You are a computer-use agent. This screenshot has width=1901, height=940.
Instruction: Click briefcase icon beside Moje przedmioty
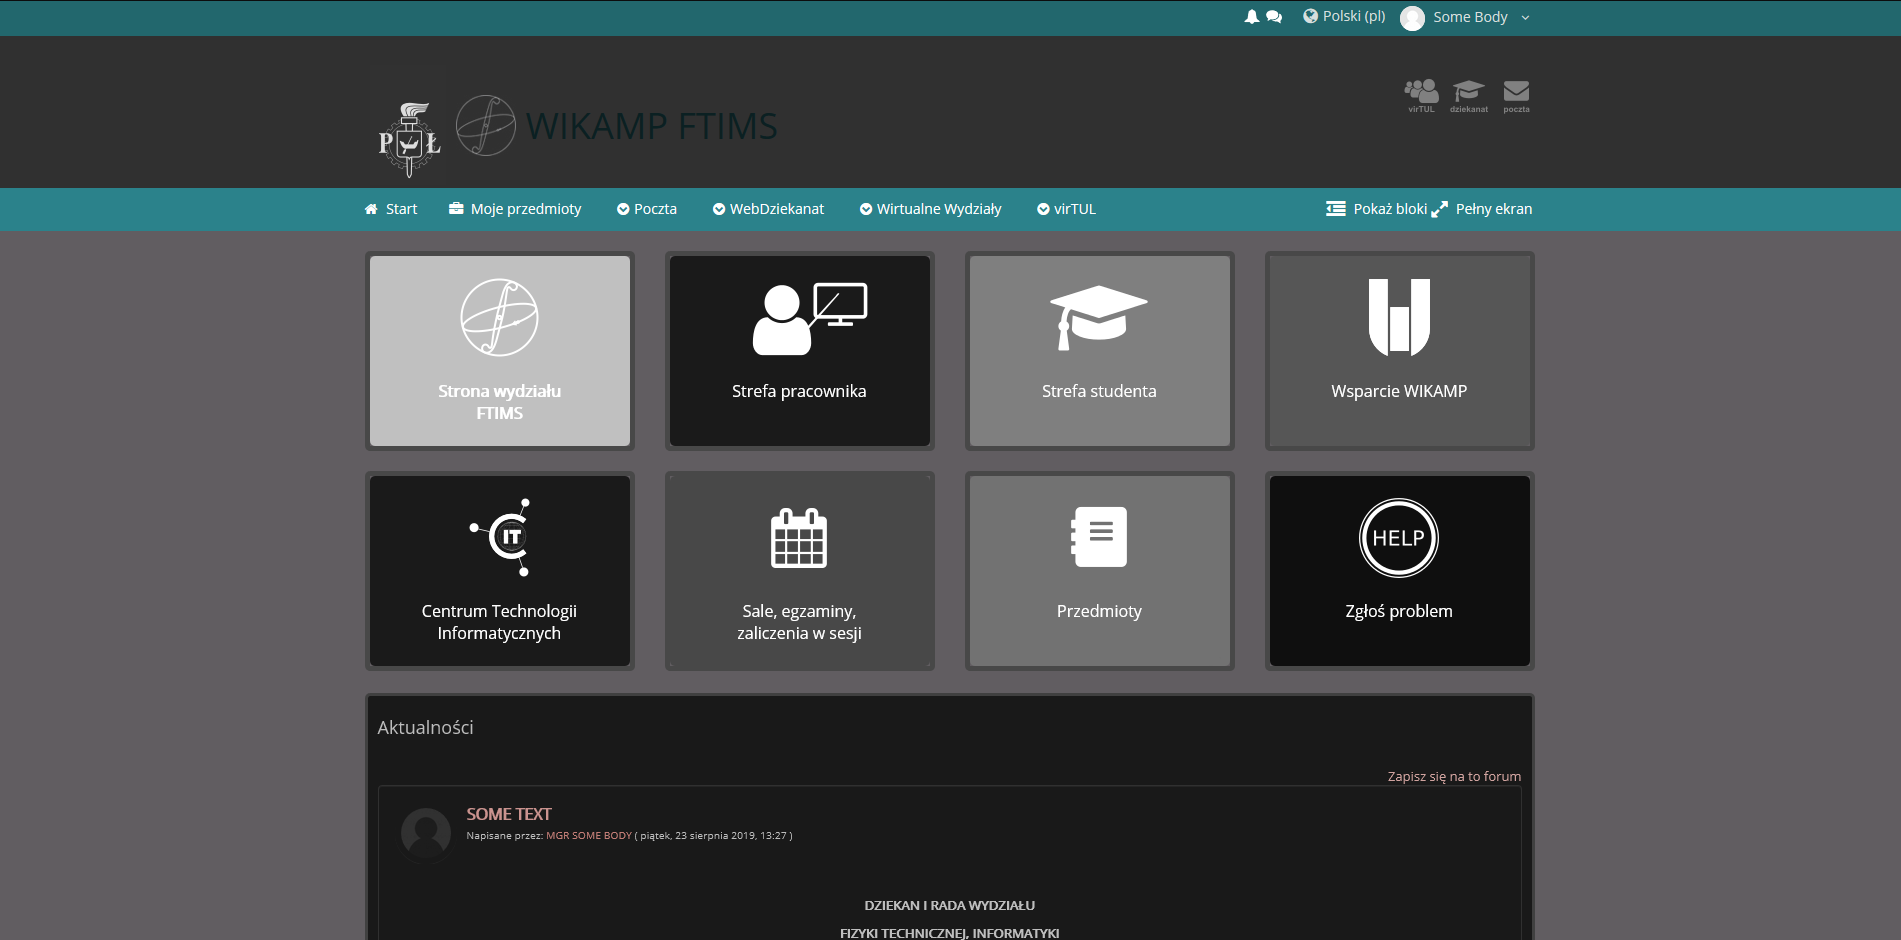point(456,209)
